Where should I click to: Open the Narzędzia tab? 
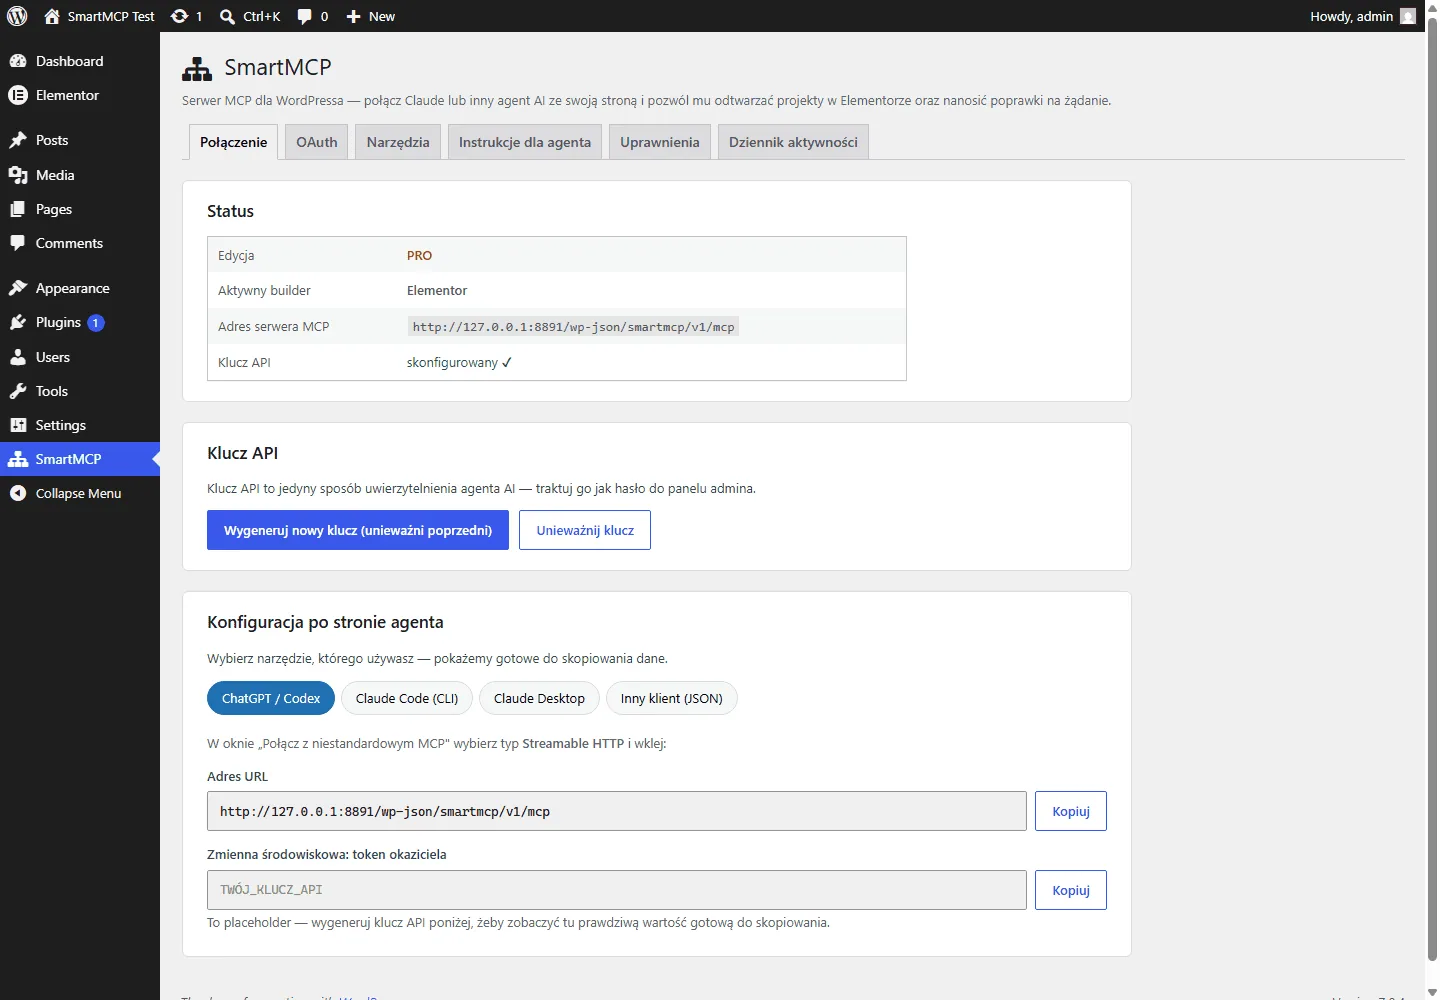398,142
